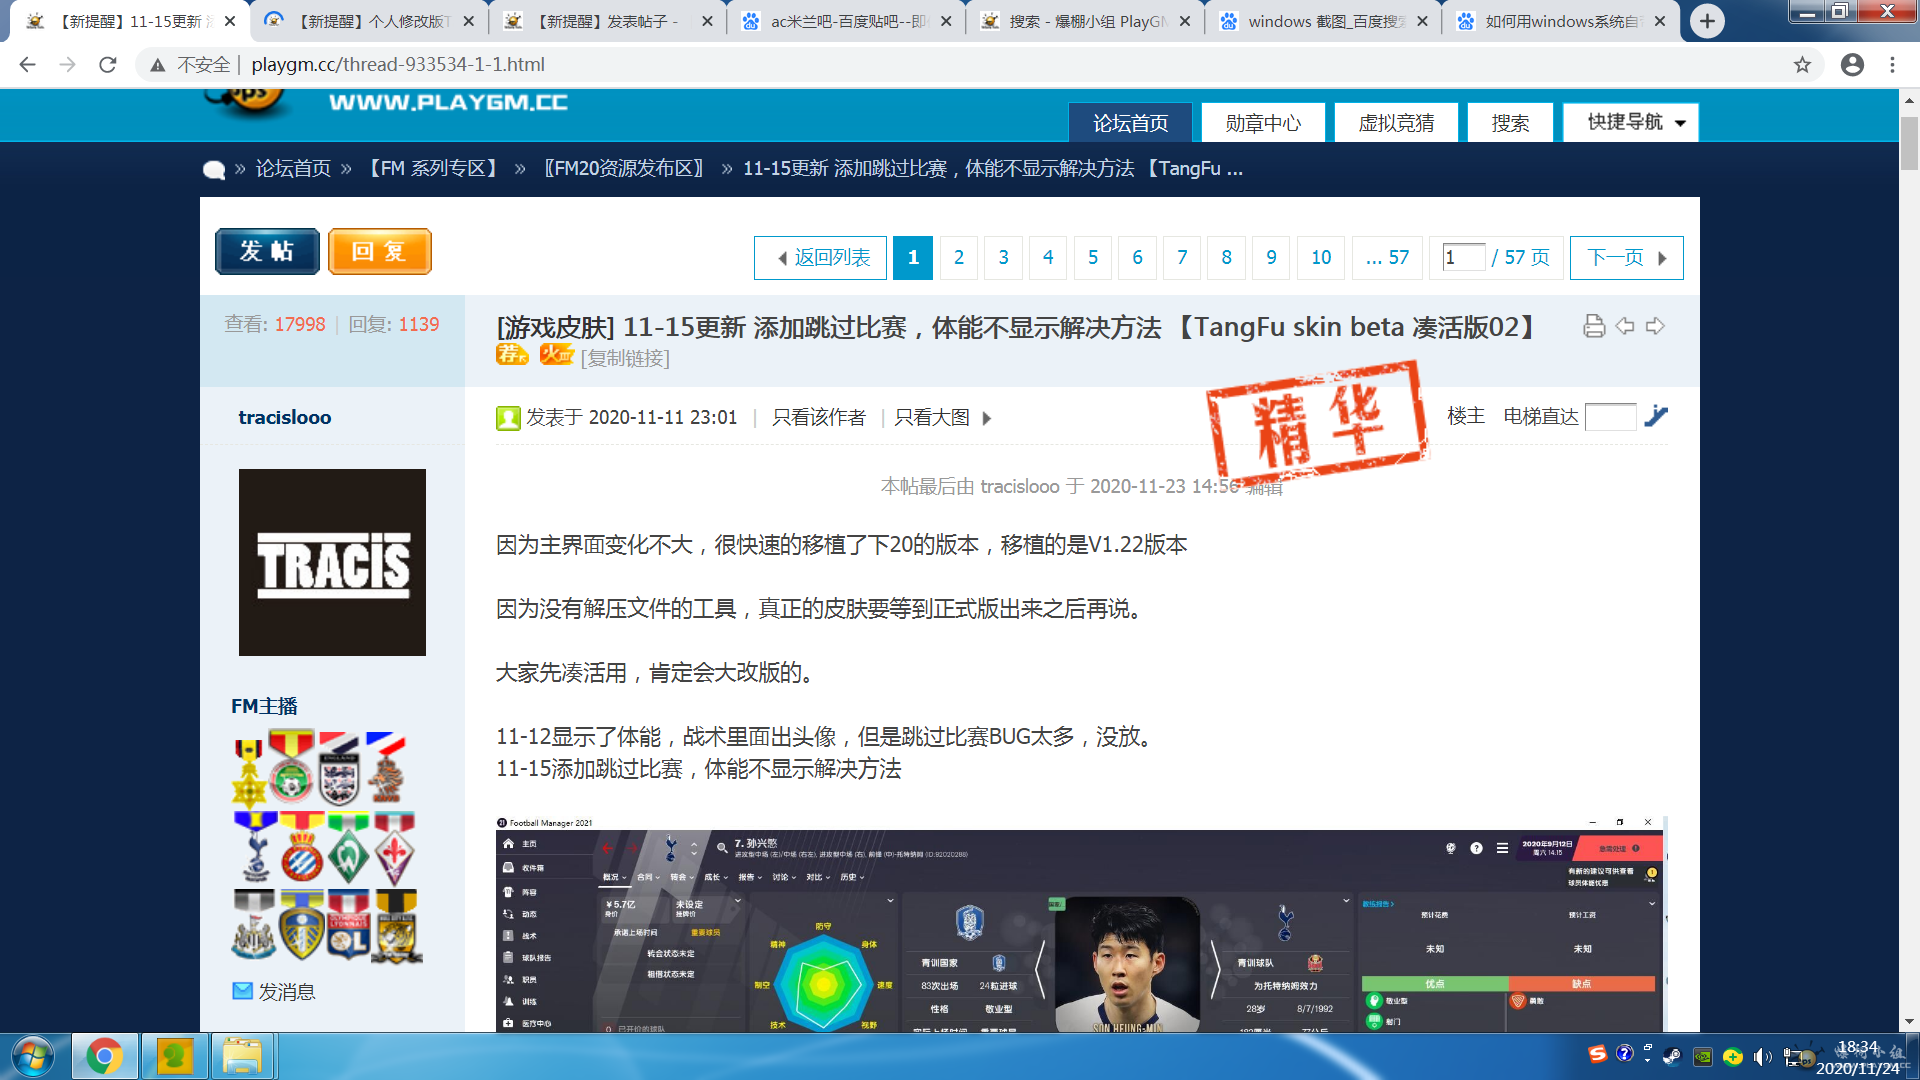Click the Fiorentina medal badge
Screen dimensions: 1920x1080
click(x=395, y=848)
